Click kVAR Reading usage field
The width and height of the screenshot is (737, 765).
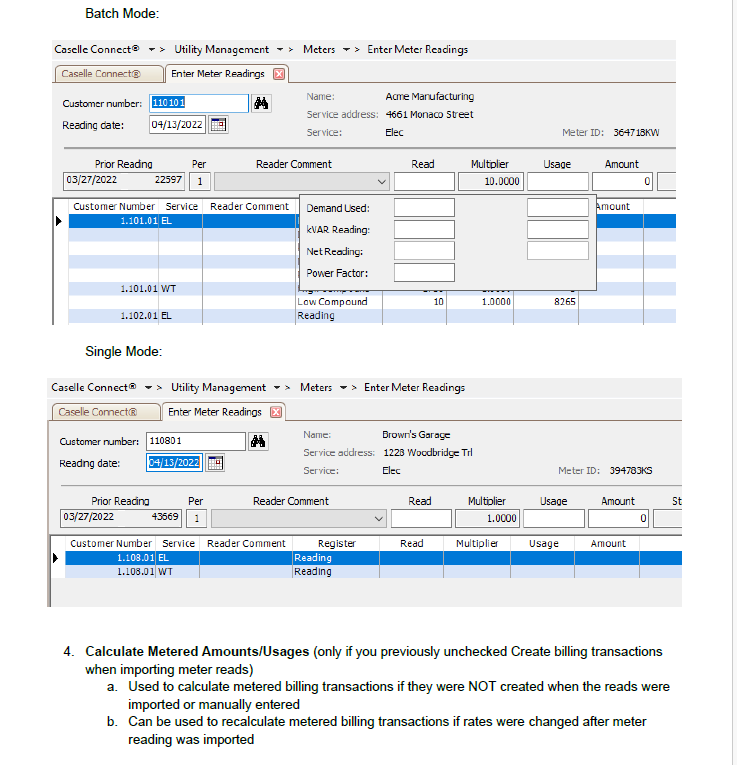click(558, 229)
